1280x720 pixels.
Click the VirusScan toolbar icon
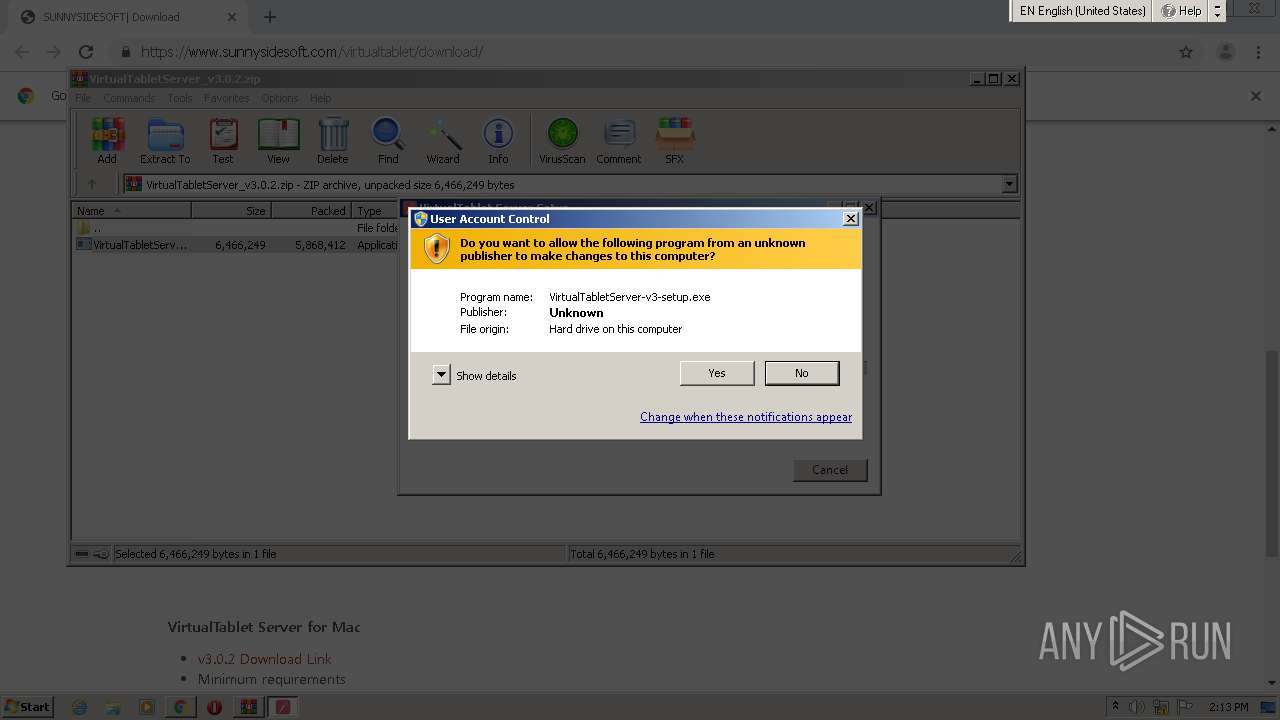tap(562, 141)
